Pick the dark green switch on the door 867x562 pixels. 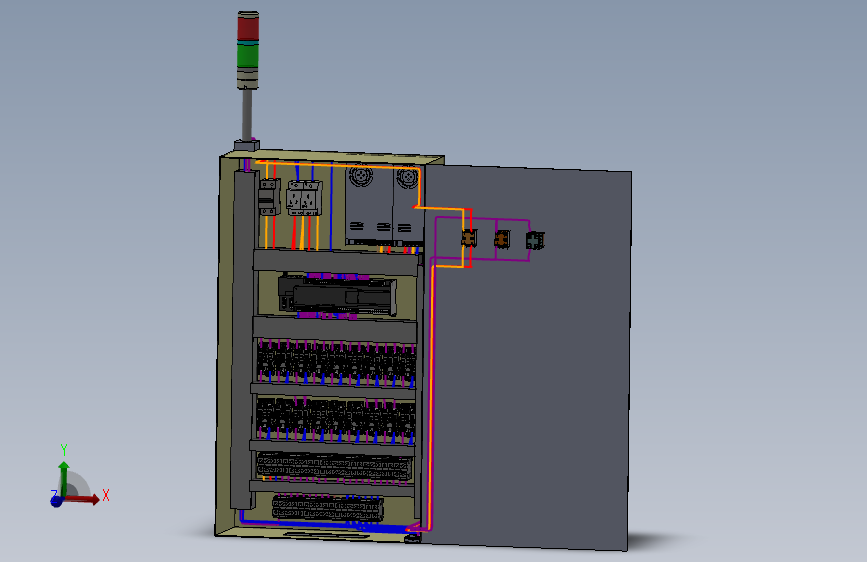pyautogui.click(x=535, y=241)
